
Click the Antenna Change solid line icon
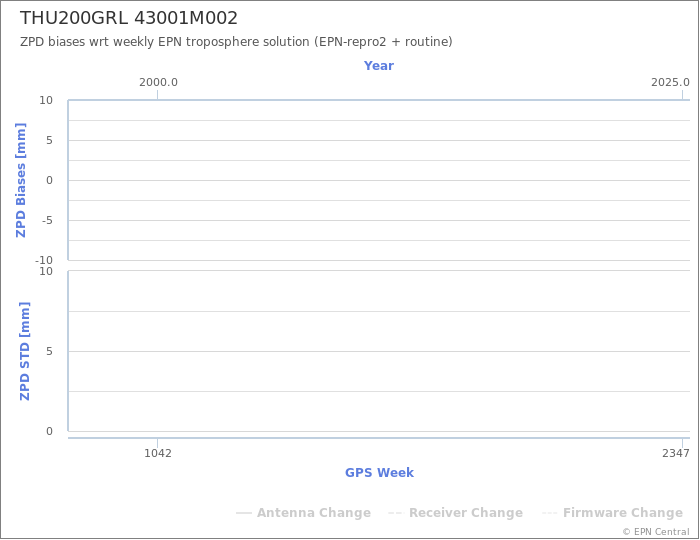(x=244, y=513)
